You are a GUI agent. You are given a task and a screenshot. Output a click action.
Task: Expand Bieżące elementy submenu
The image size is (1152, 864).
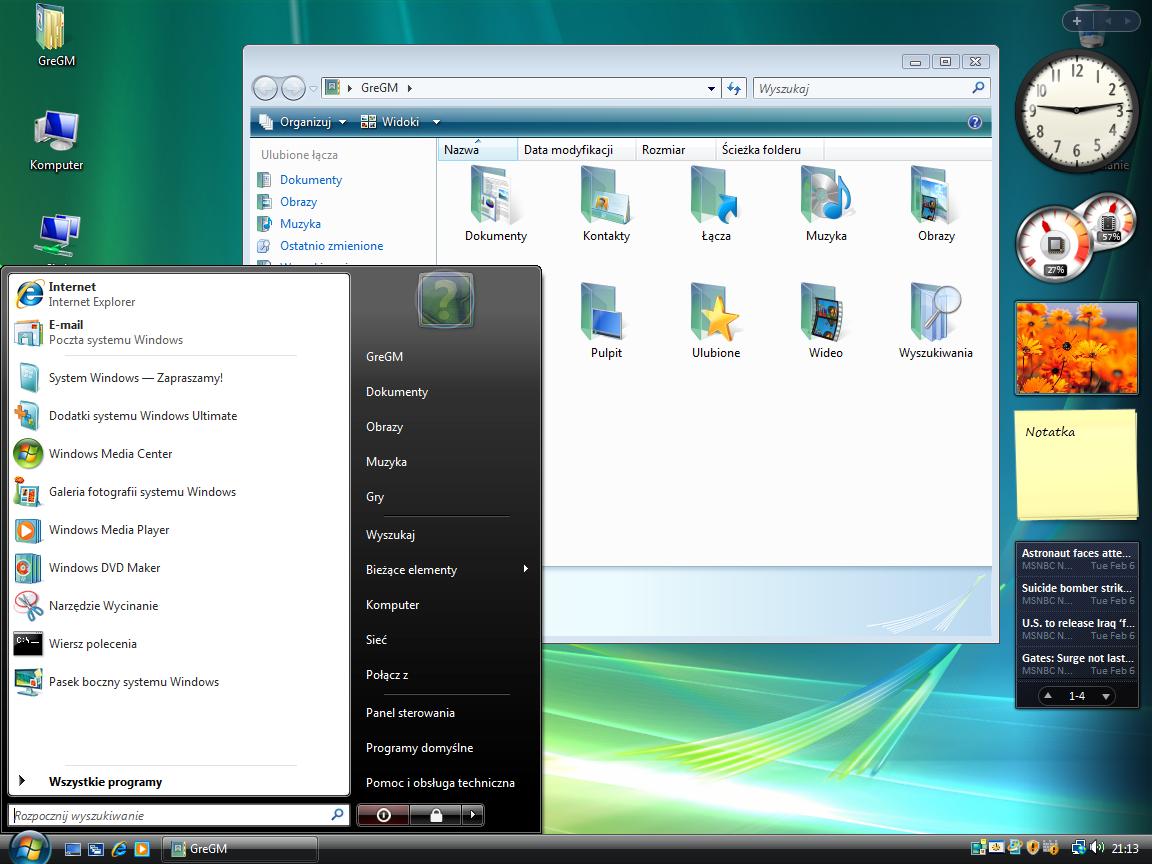tap(446, 569)
